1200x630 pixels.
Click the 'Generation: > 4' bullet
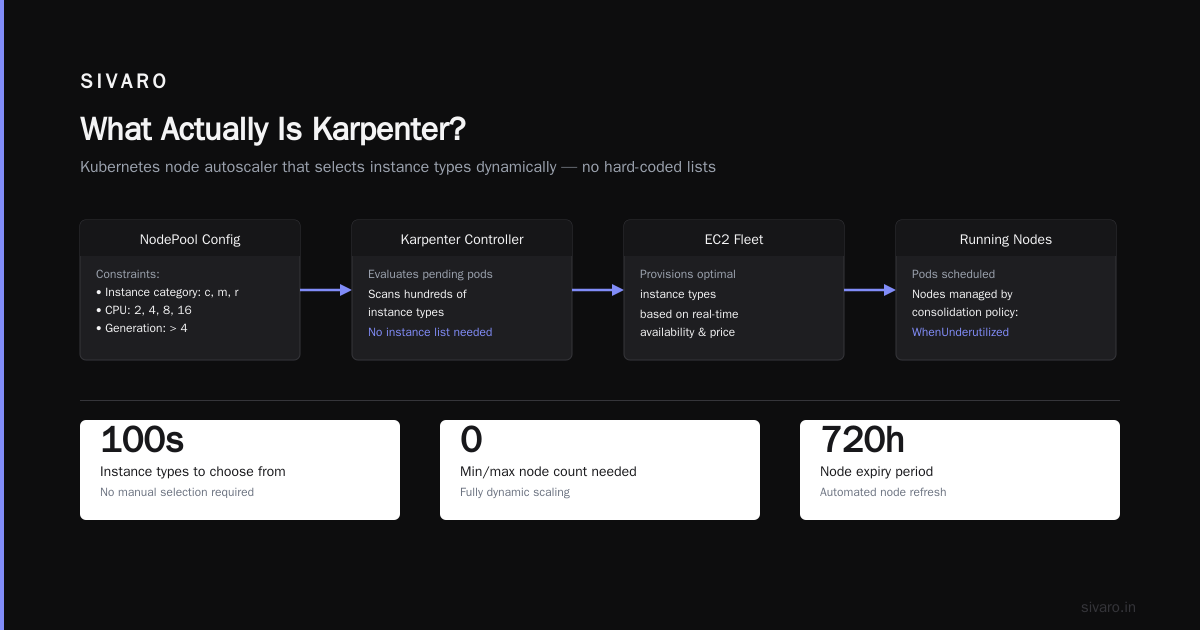coord(141,328)
